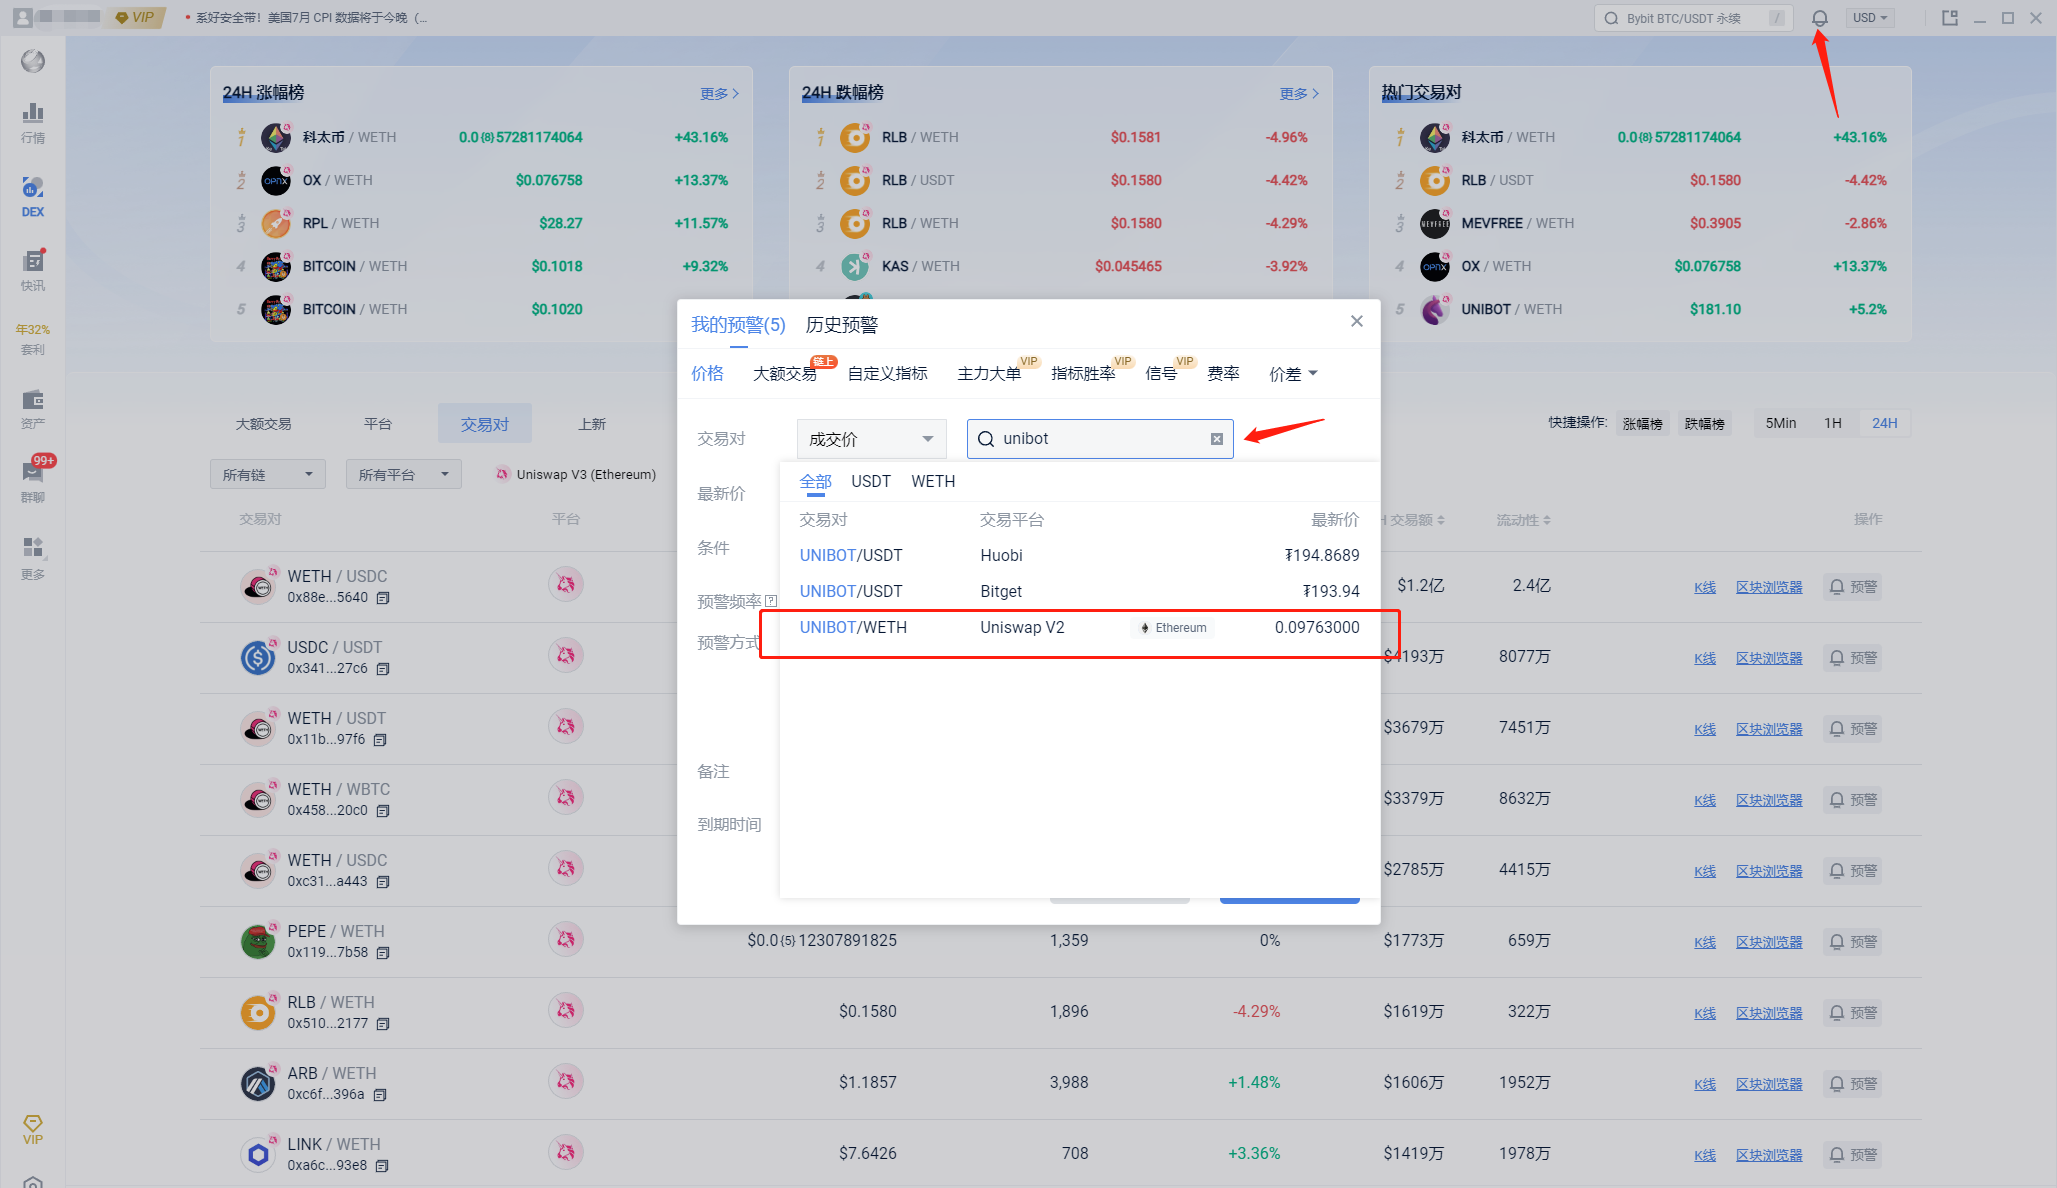Select the 1H time range
The image size is (2057, 1188).
click(x=1833, y=423)
